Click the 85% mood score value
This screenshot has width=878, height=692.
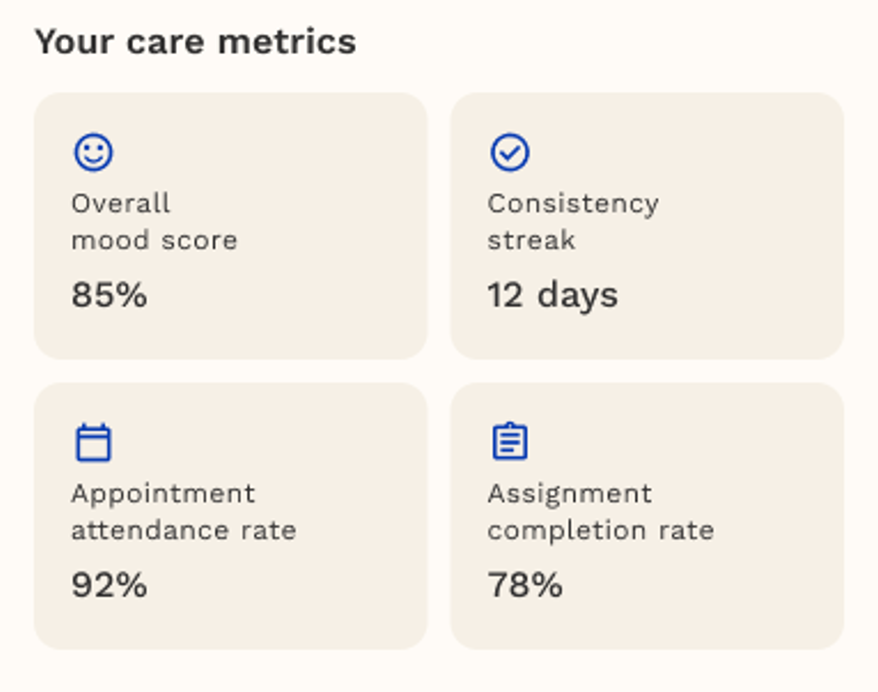coord(109,295)
